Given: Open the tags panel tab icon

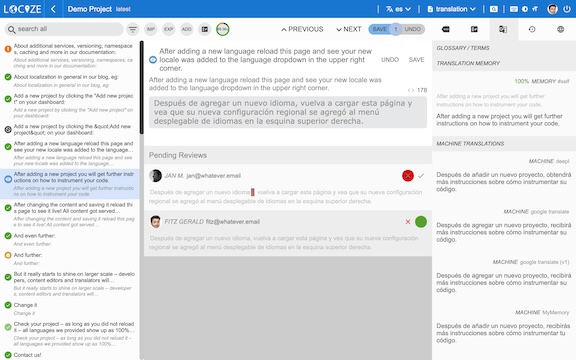Looking at the screenshot, I should tap(446, 29).
